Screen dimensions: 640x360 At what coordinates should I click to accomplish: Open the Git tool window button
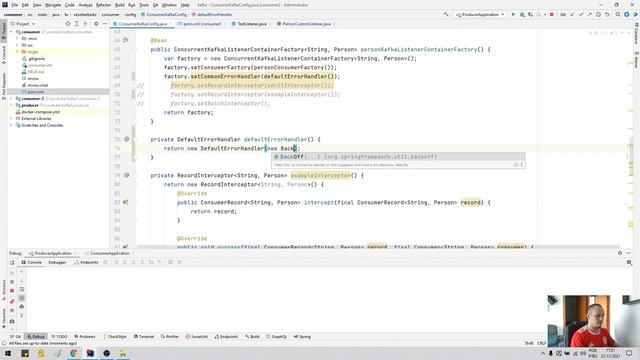click(16, 337)
